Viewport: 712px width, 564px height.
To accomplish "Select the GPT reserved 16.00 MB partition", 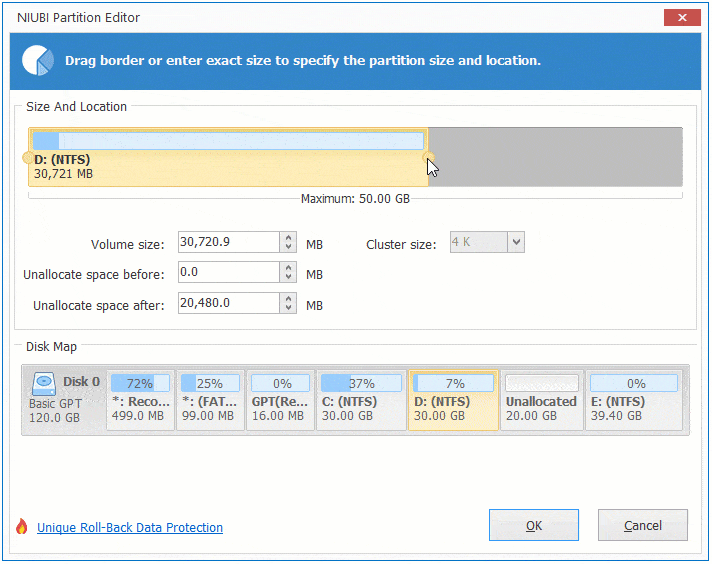I will coord(279,400).
